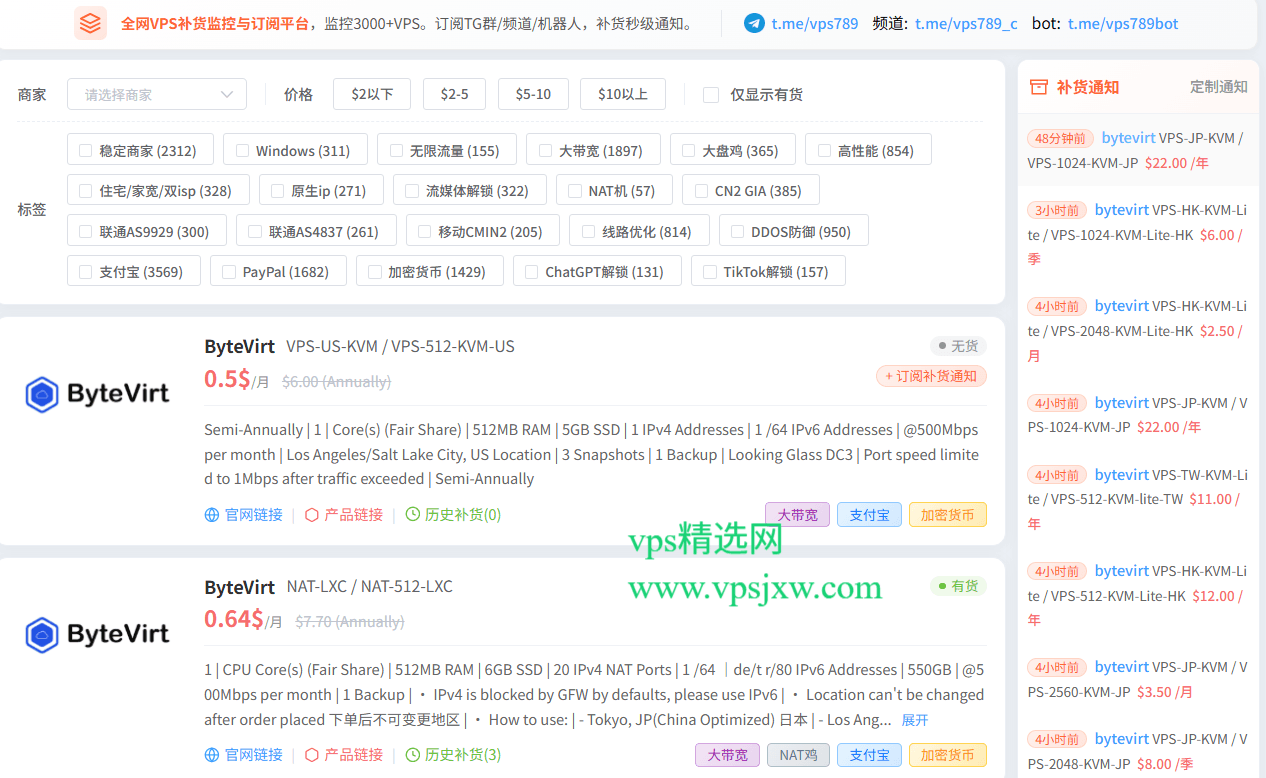1266x778 pixels.
Task: Open VPS-2048-KVM-JP $8.00 restock notice
Action: click(1138, 751)
